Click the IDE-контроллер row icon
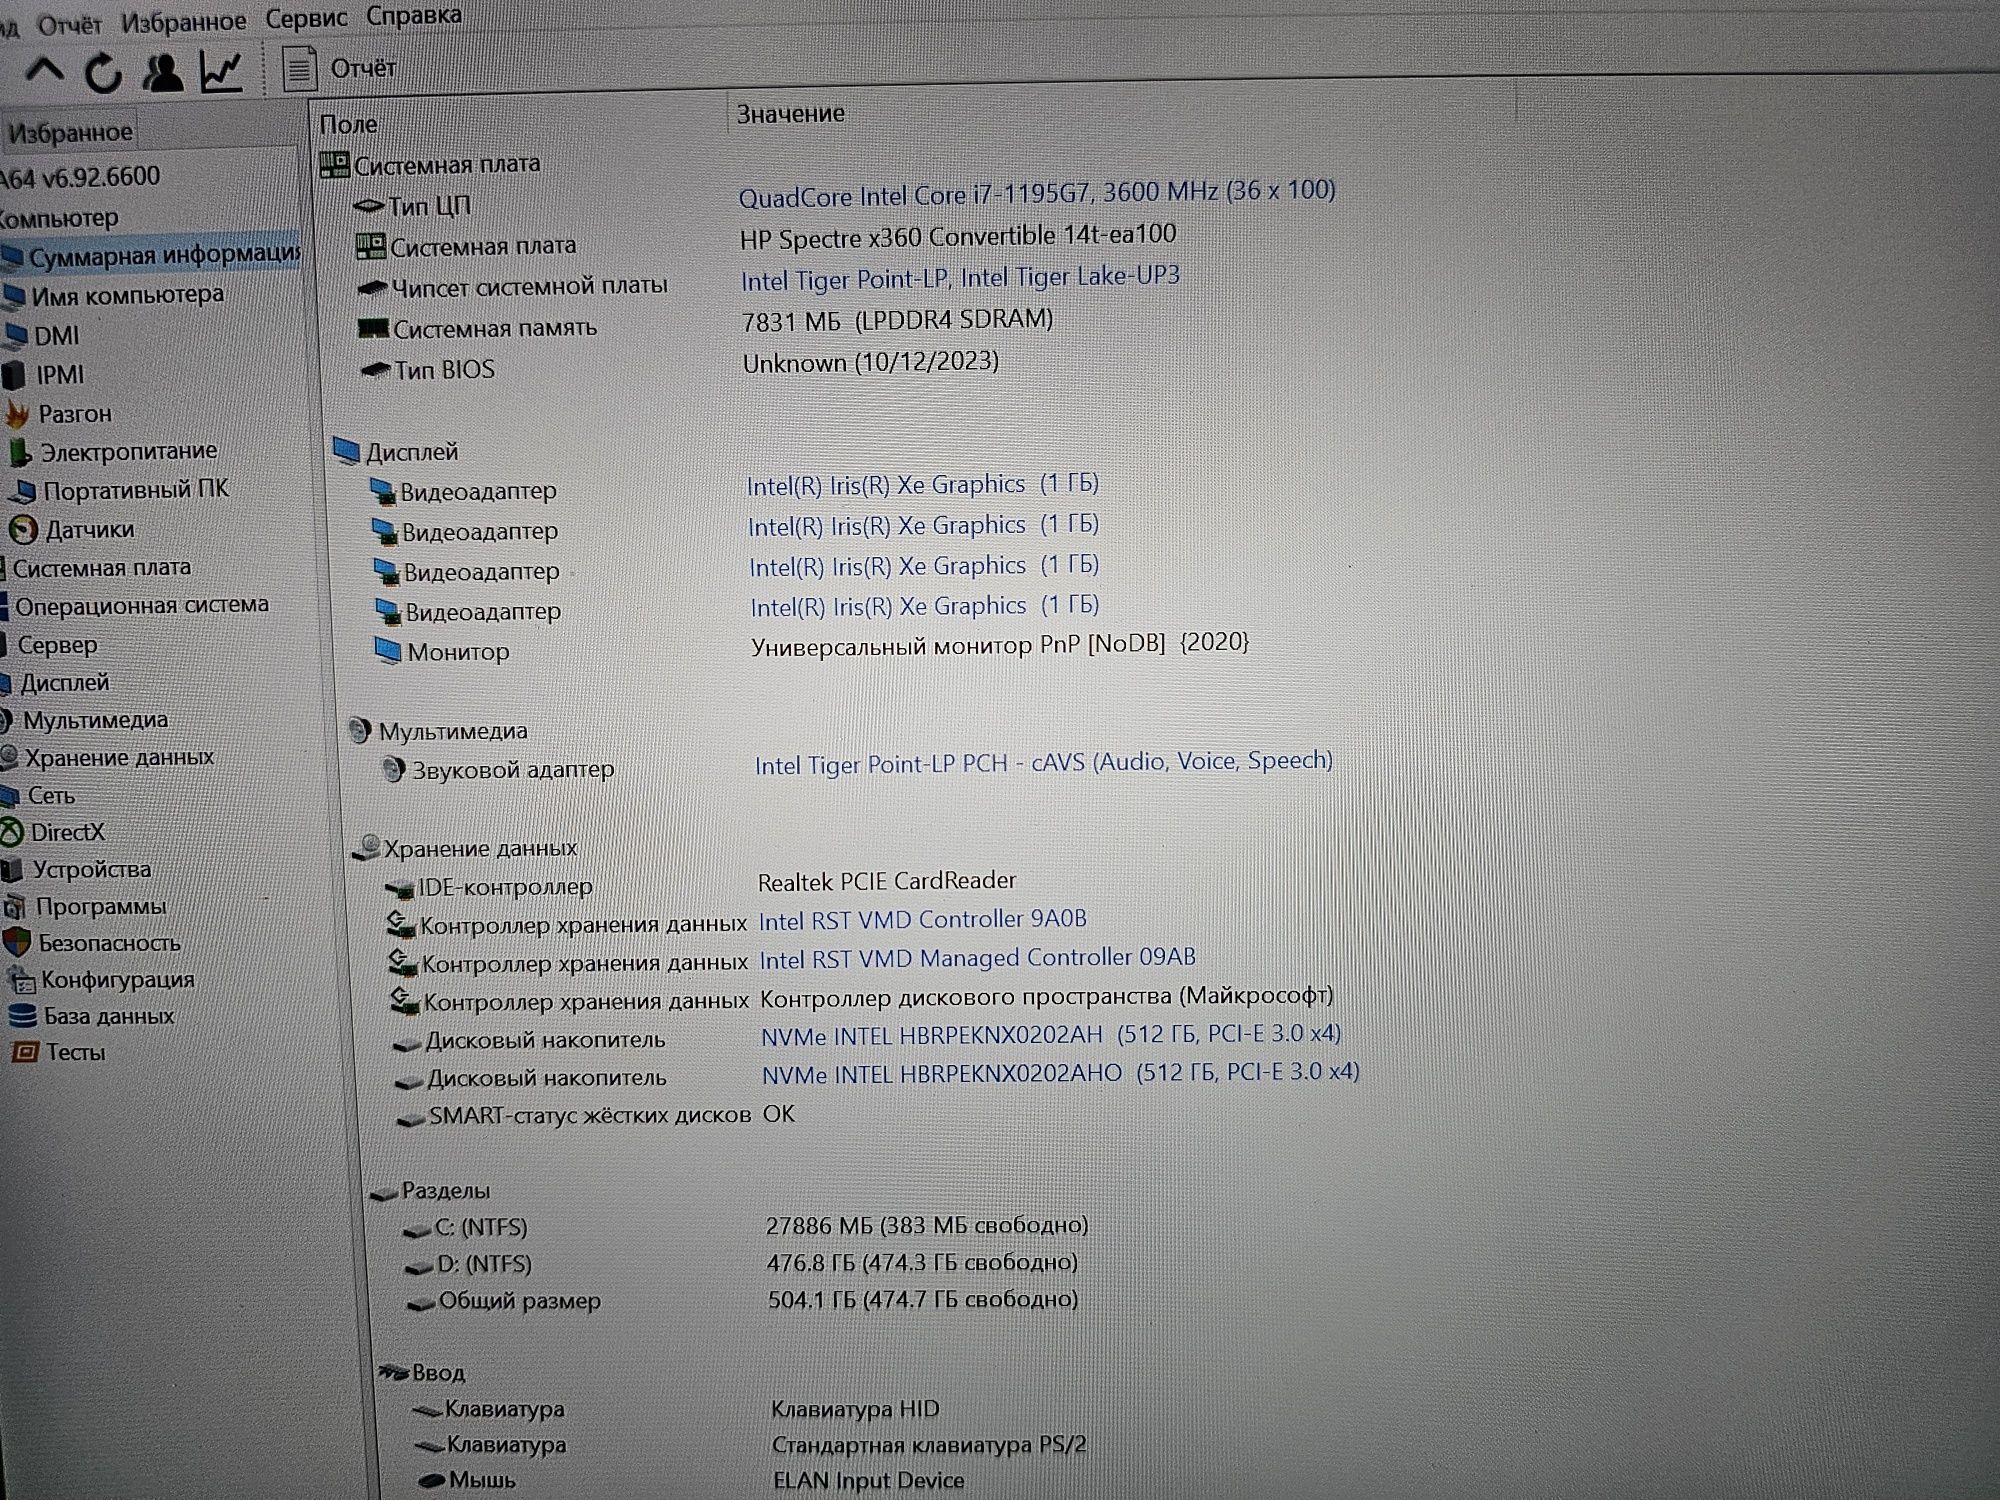The height and width of the screenshot is (1500, 2000). 400,888
